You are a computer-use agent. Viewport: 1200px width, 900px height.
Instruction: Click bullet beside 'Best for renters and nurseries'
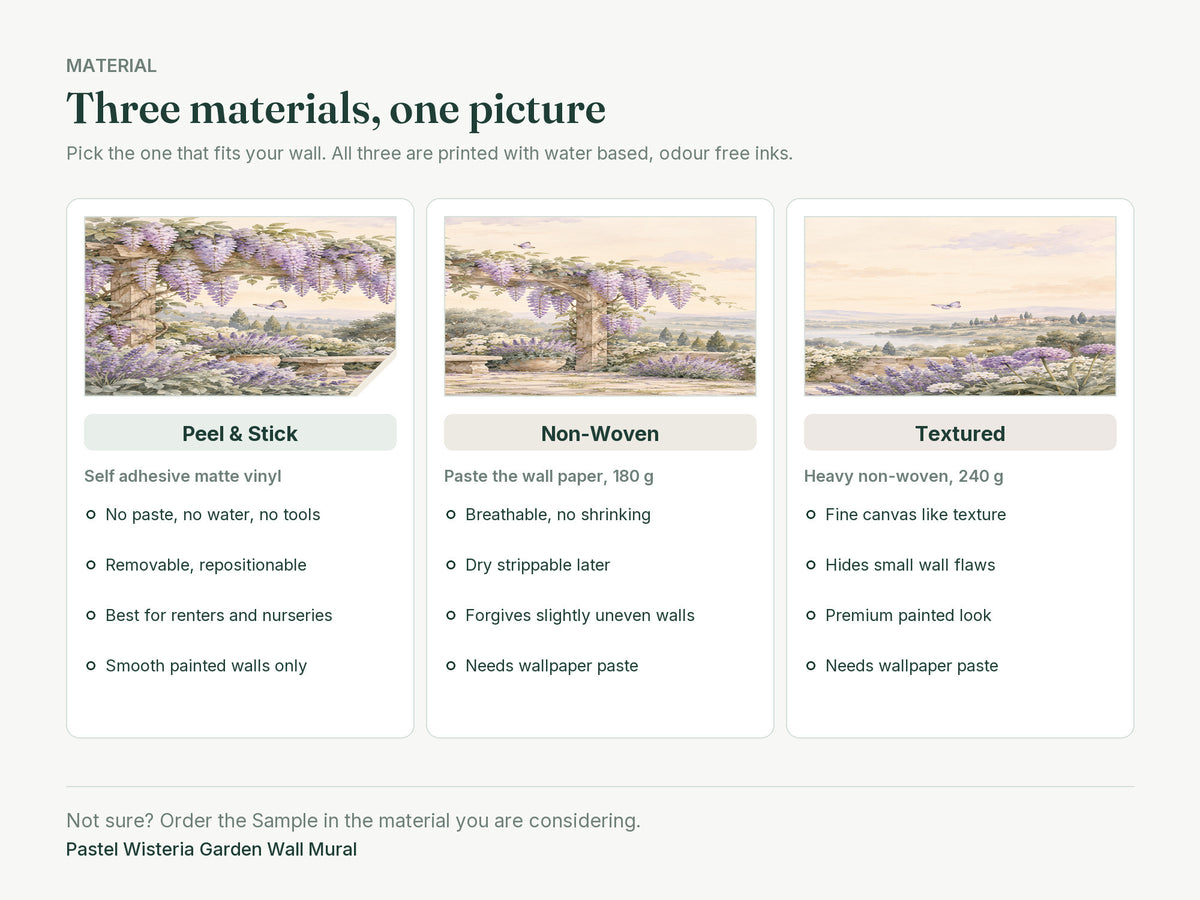(91, 615)
